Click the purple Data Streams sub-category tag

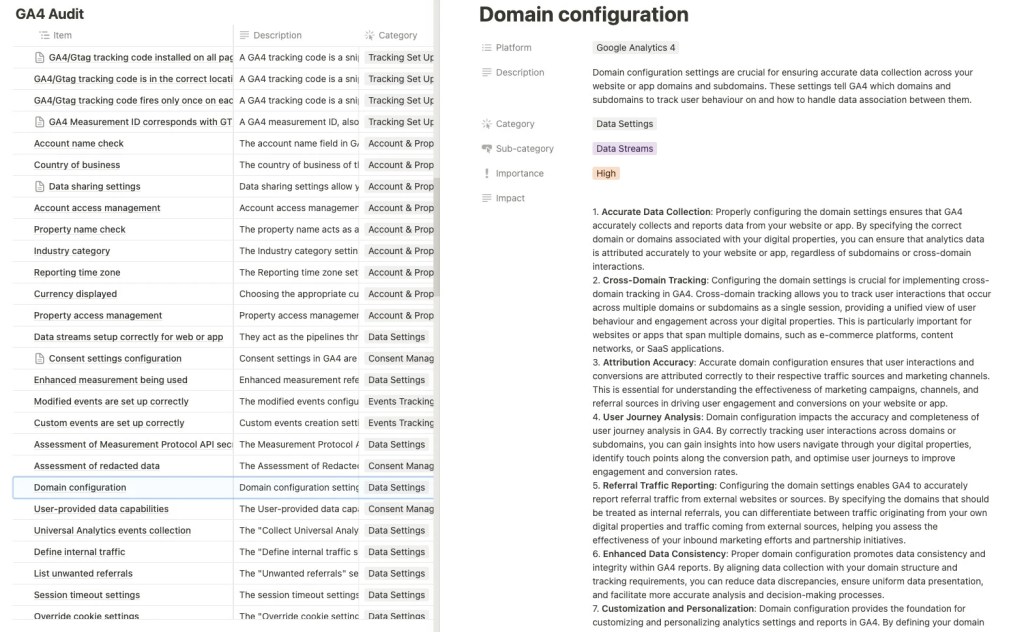click(624, 149)
